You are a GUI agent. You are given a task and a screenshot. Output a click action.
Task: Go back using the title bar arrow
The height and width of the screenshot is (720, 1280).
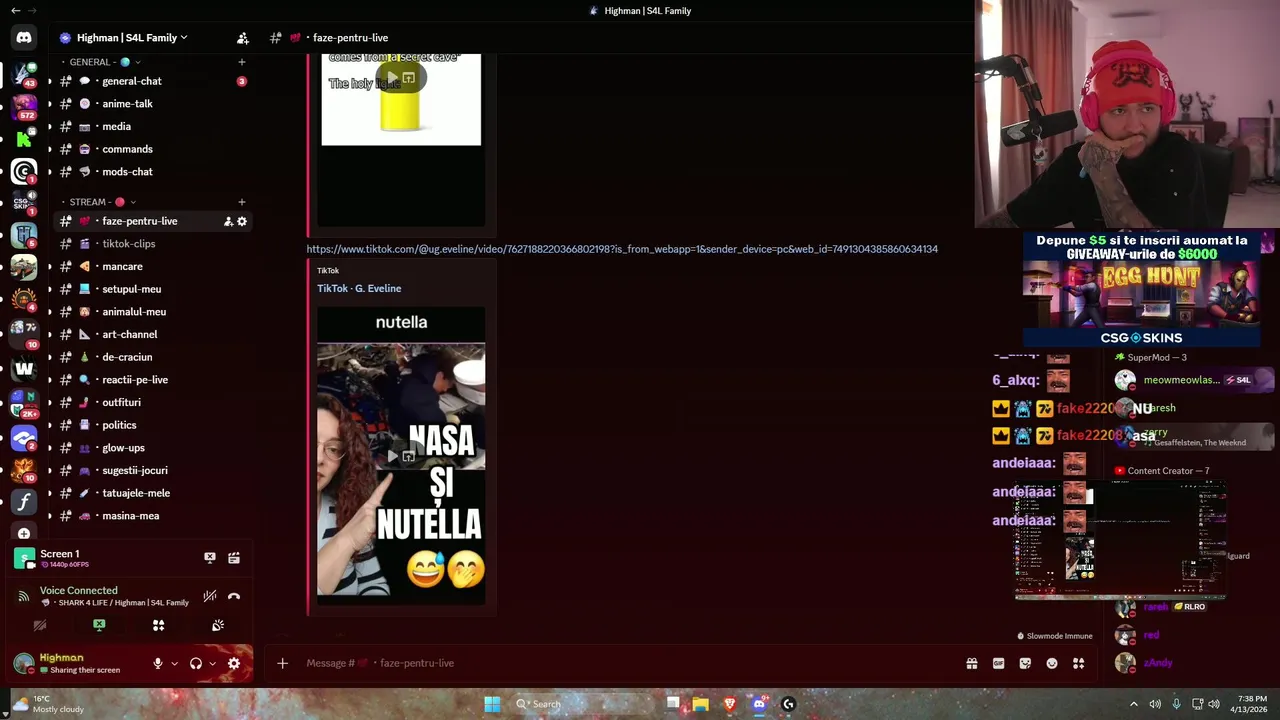pos(15,10)
